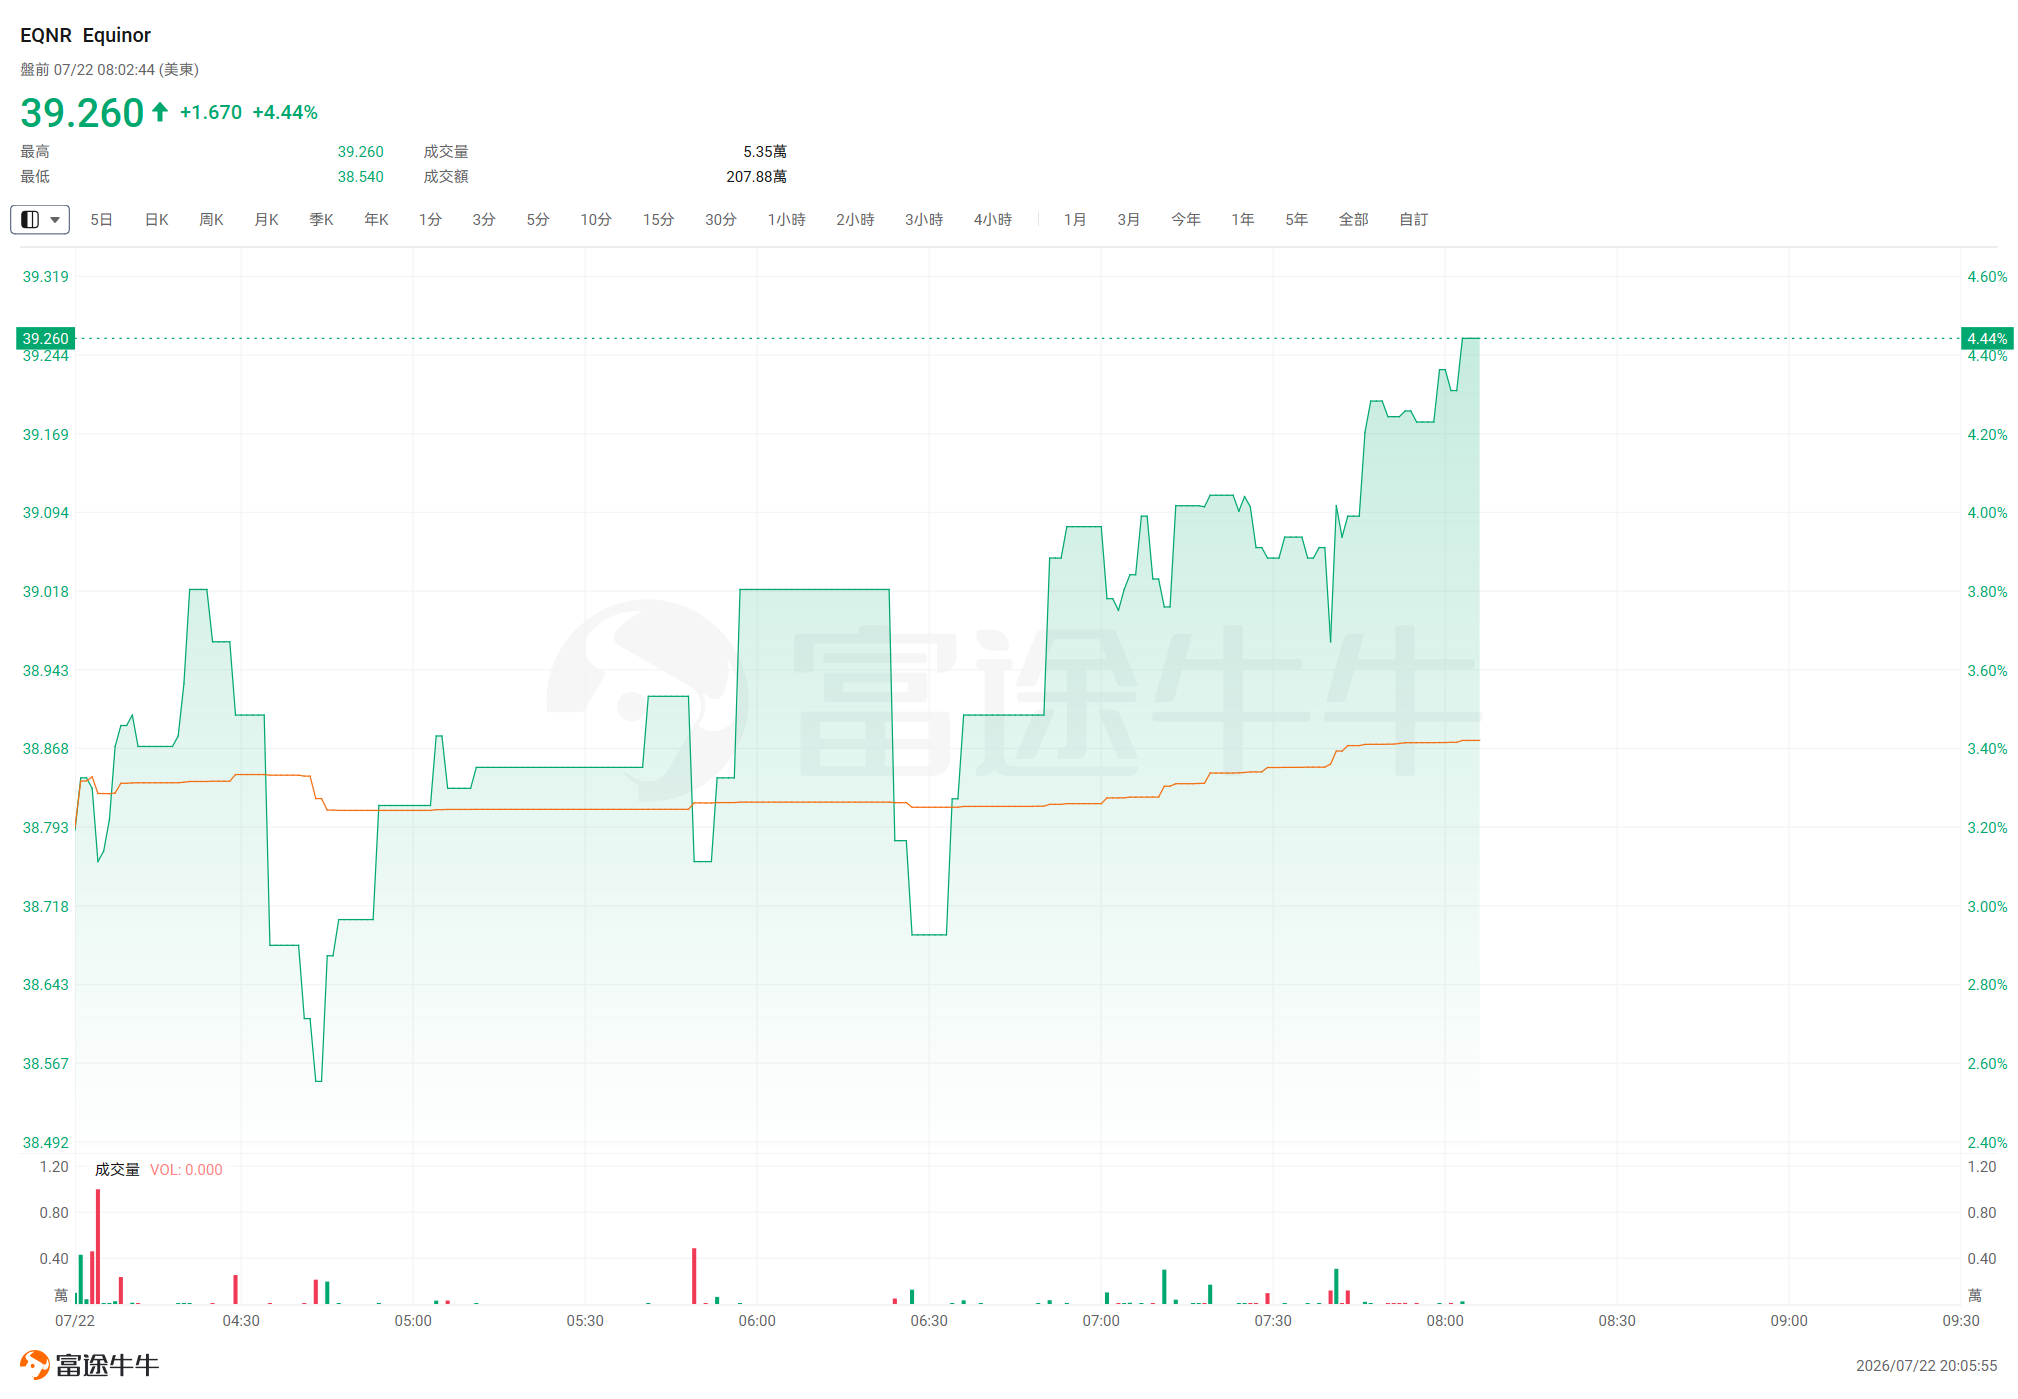Open the chart layout dropdown
The height and width of the screenshot is (1399, 2018).
(40, 219)
